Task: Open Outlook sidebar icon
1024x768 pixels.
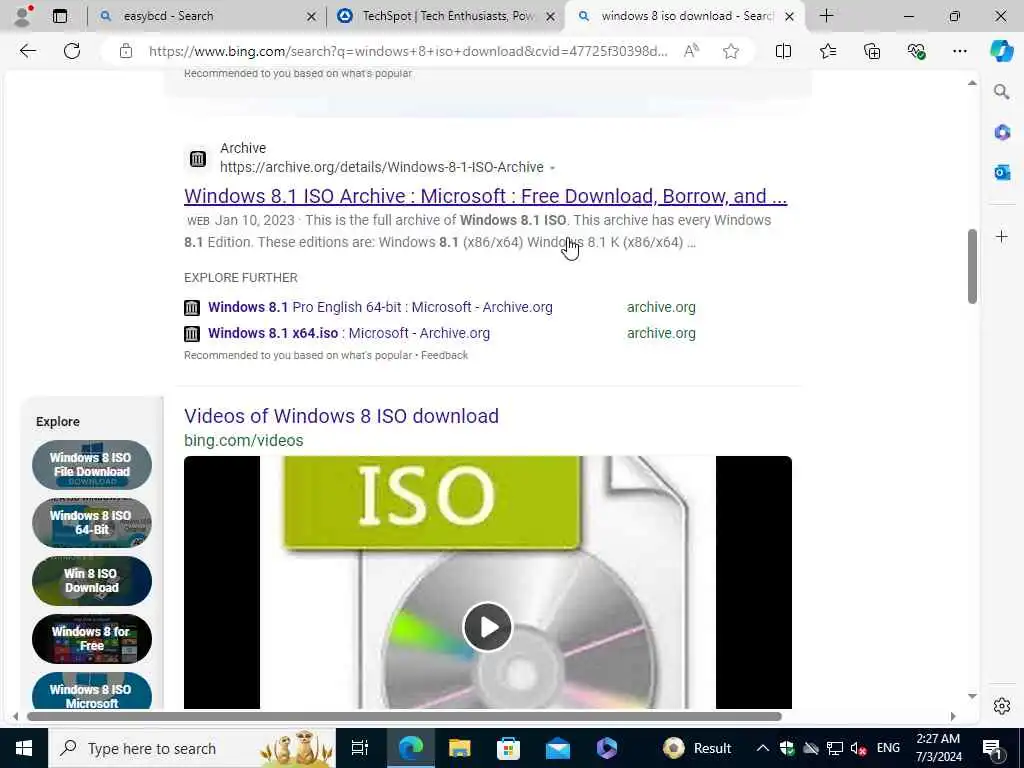Action: click(x=1002, y=172)
